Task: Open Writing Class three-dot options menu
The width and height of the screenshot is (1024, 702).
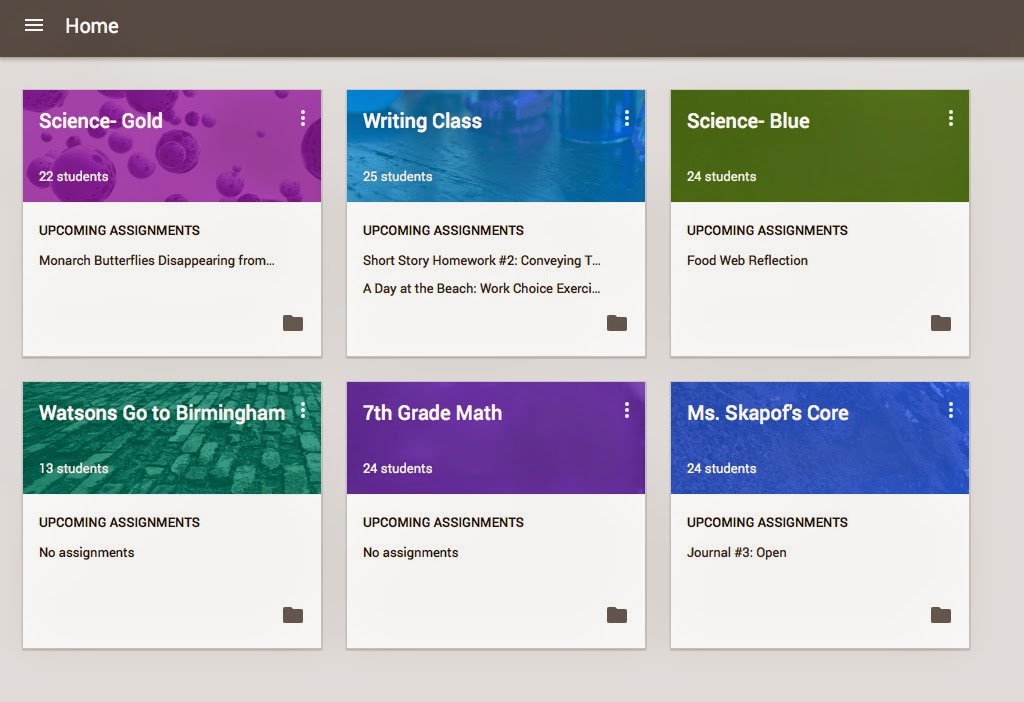Action: [627, 119]
